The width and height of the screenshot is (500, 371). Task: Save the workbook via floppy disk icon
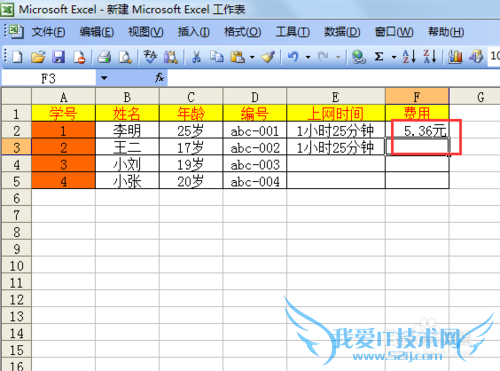point(59,57)
